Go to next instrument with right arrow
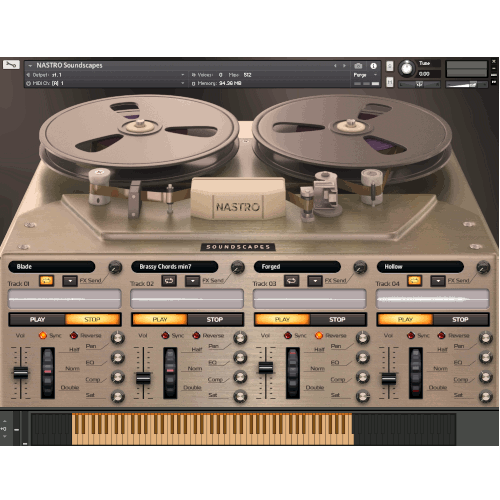500x500 pixels. tap(344, 66)
